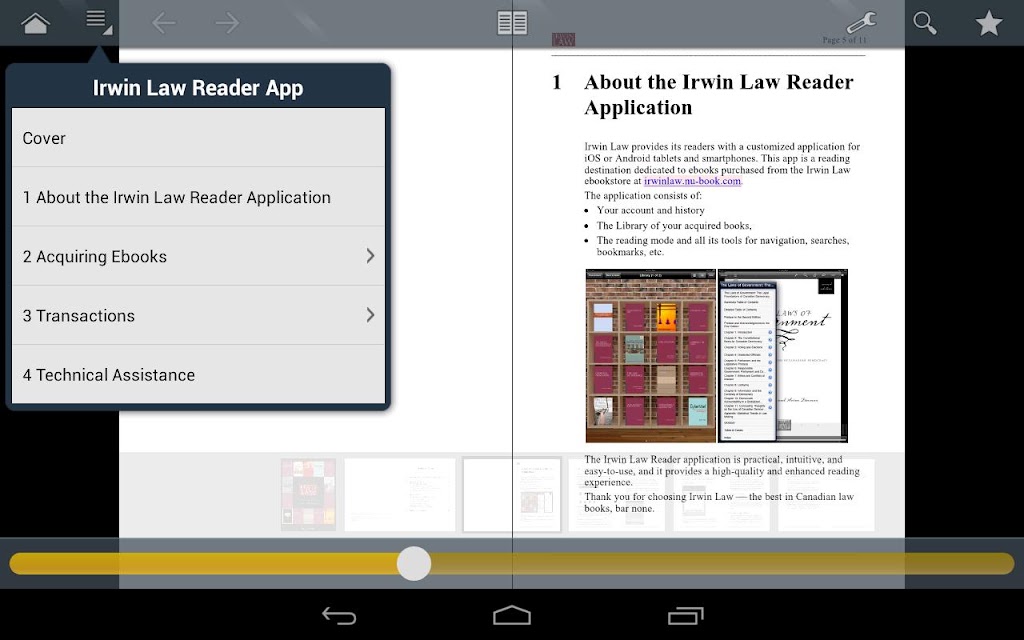Tap the Android back button
1024x640 pixels.
339,615
